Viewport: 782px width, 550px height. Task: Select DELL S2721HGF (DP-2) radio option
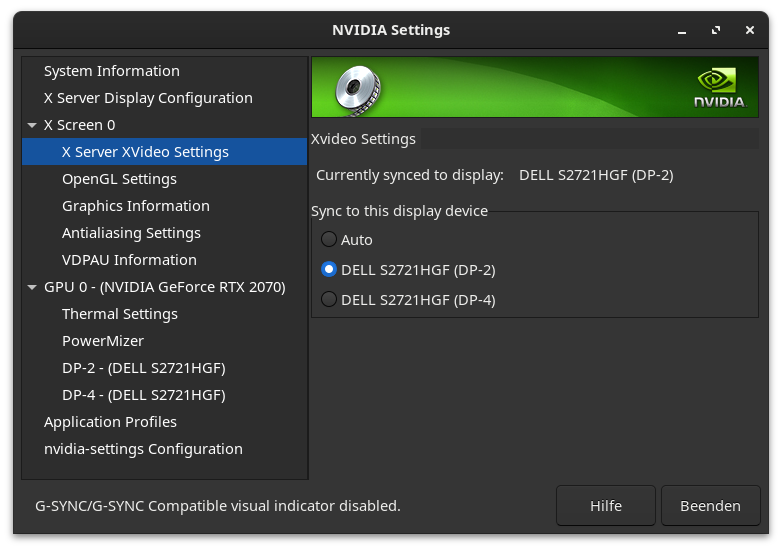[x=329, y=269]
